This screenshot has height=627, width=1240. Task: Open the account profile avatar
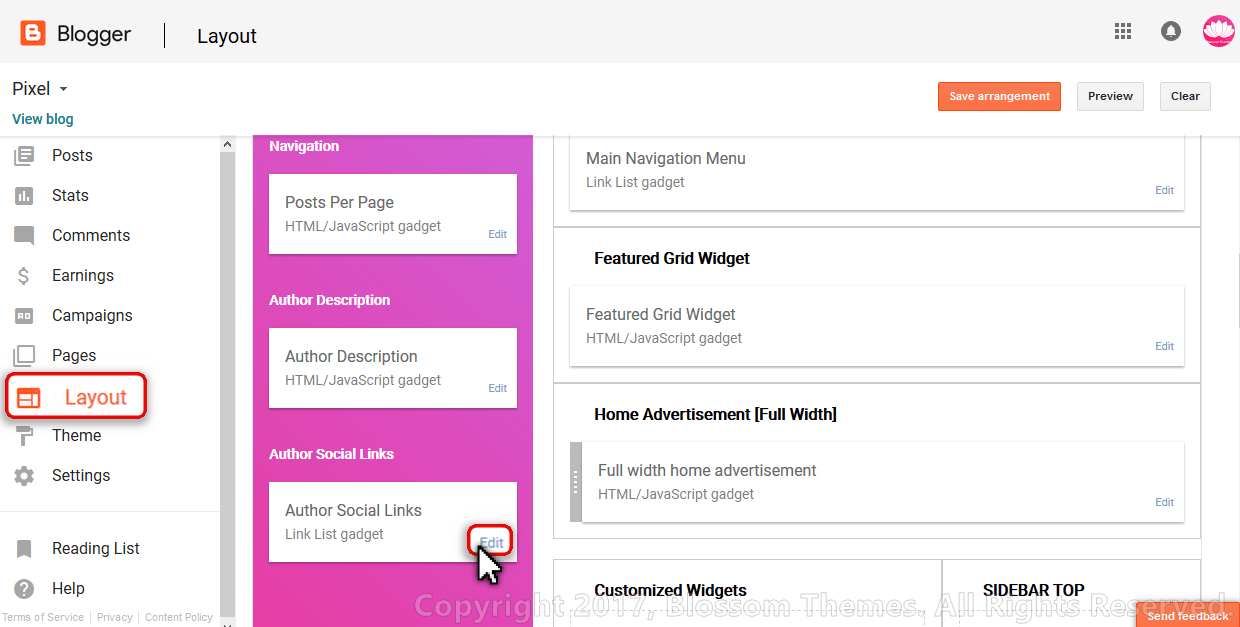[1219, 31]
